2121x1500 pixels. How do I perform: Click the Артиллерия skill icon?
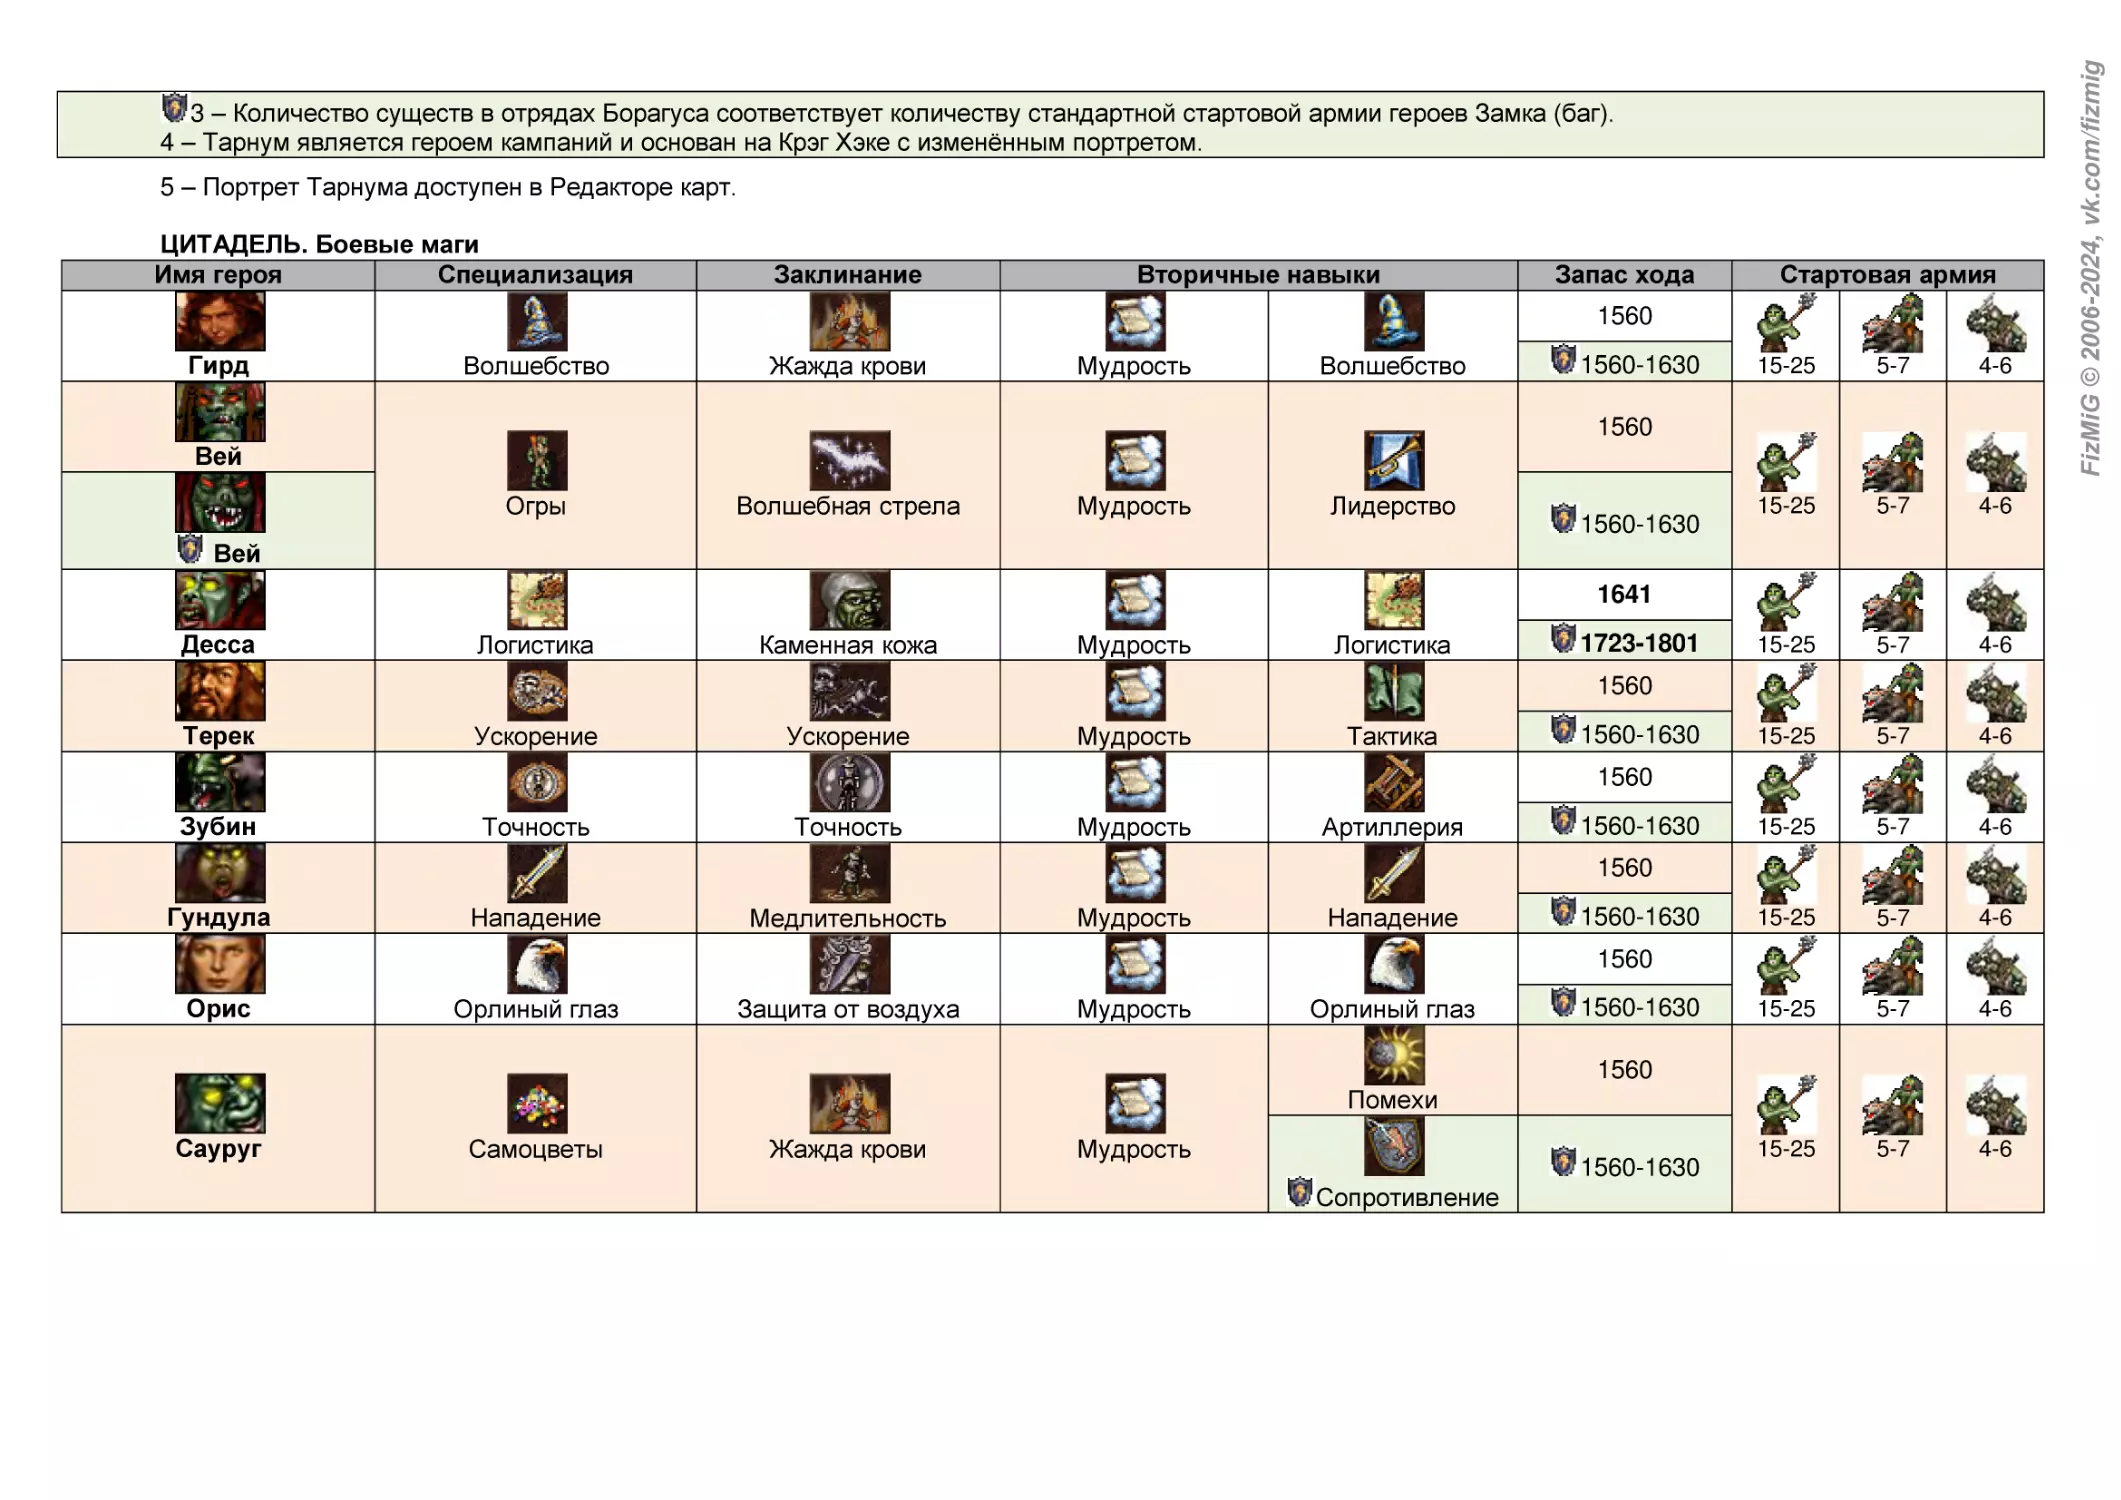(1394, 782)
